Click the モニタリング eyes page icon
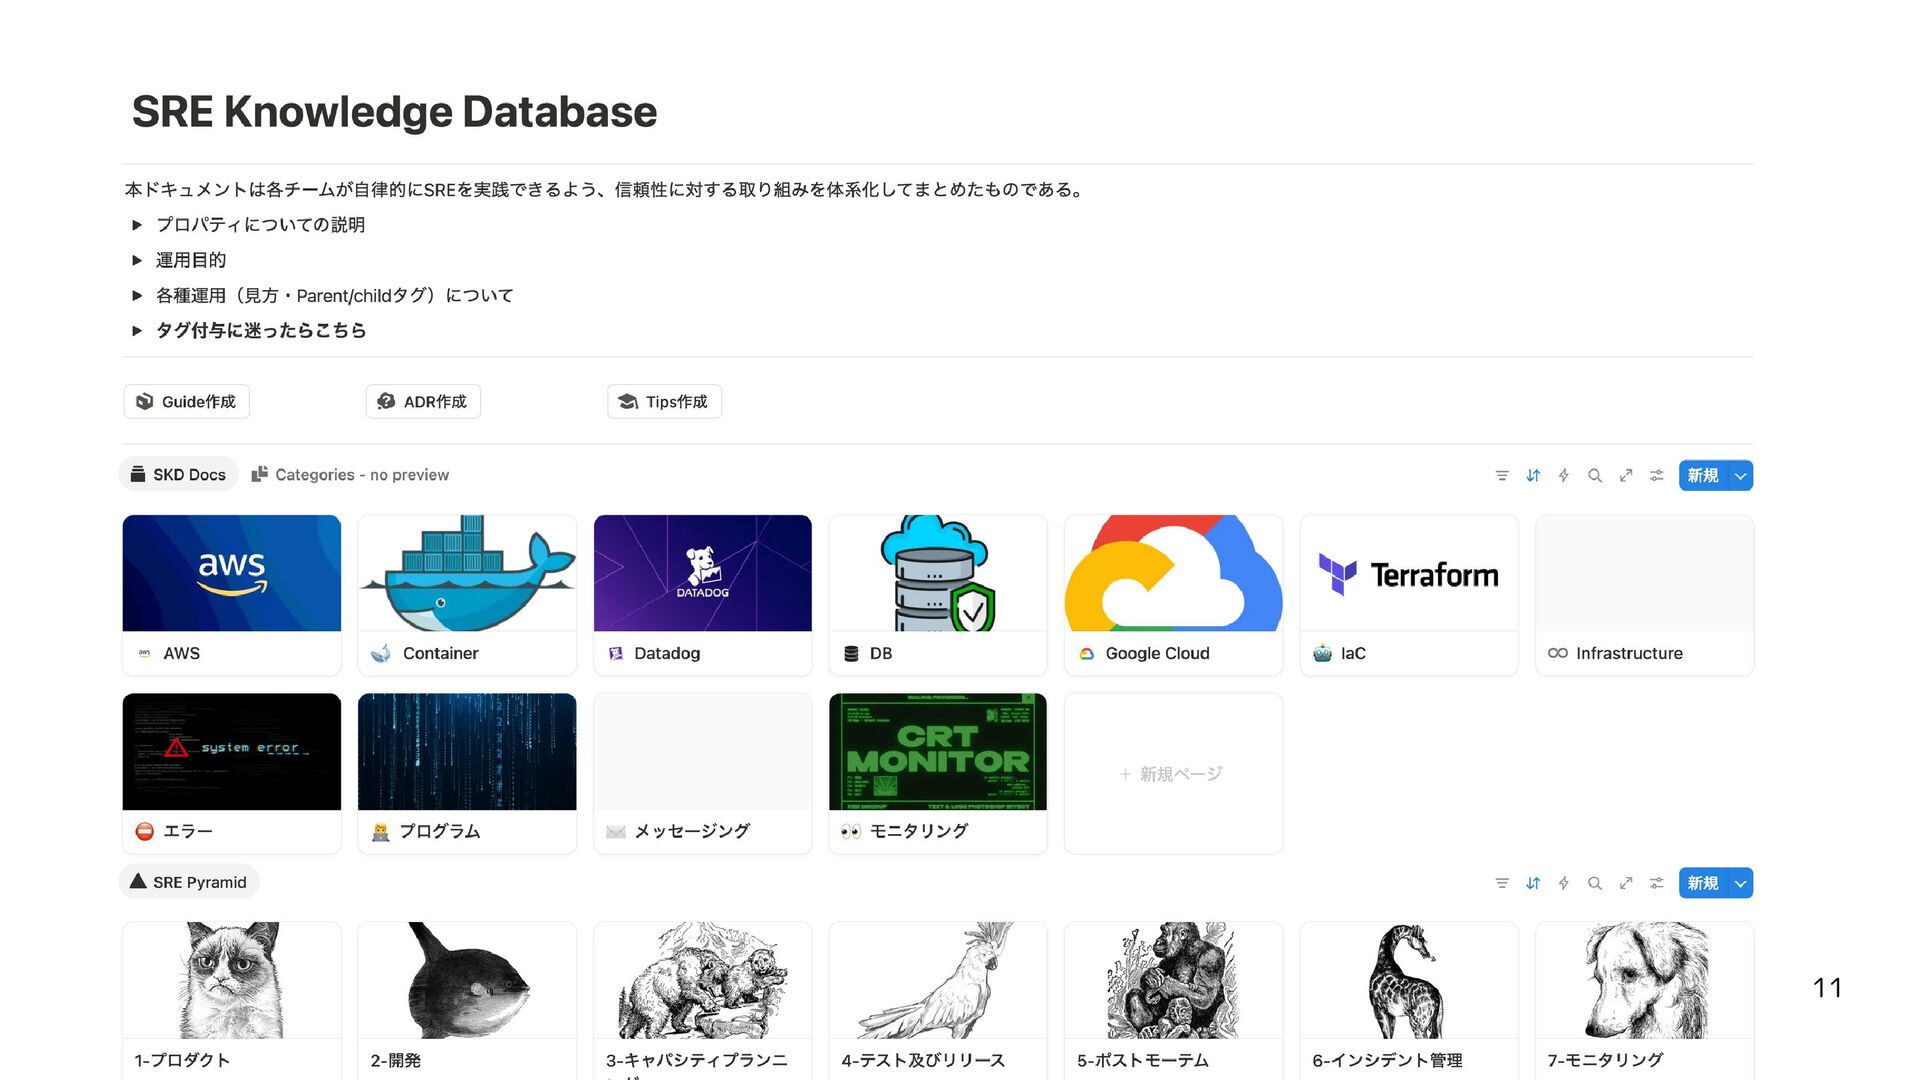 [851, 831]
